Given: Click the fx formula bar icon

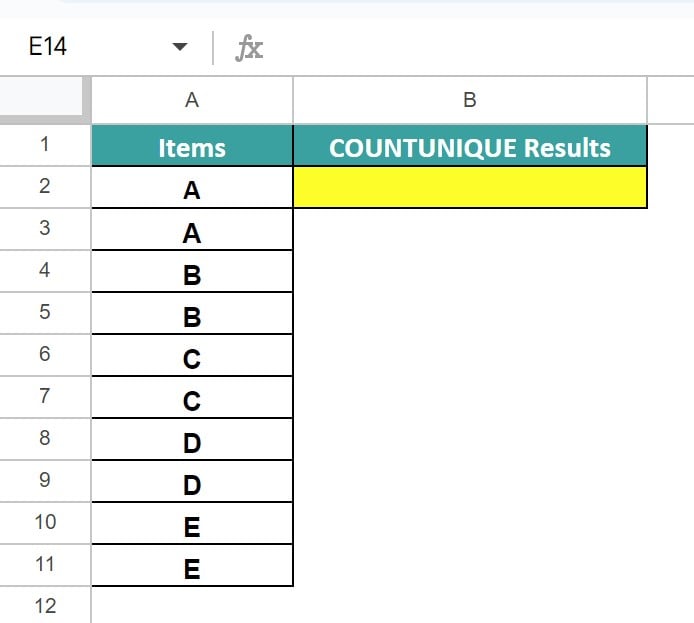Looking at the screenshot, I should [x=249, y=47].
